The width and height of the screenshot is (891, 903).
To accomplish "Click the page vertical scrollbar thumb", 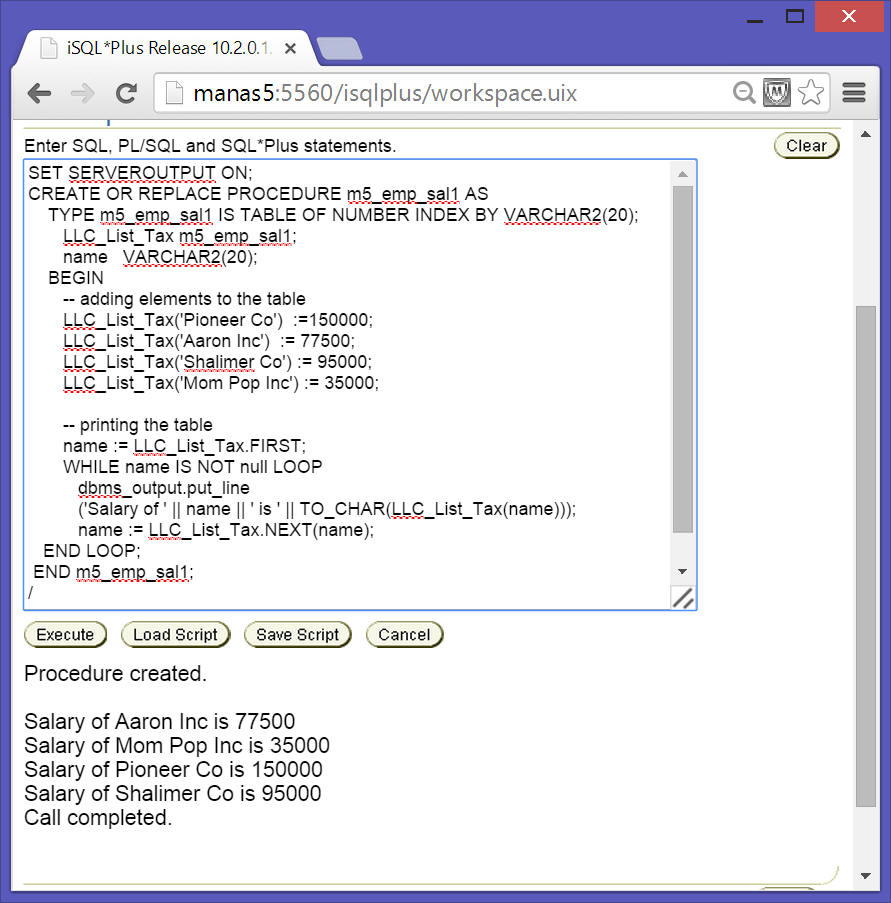I will click(x=865, y=556).
